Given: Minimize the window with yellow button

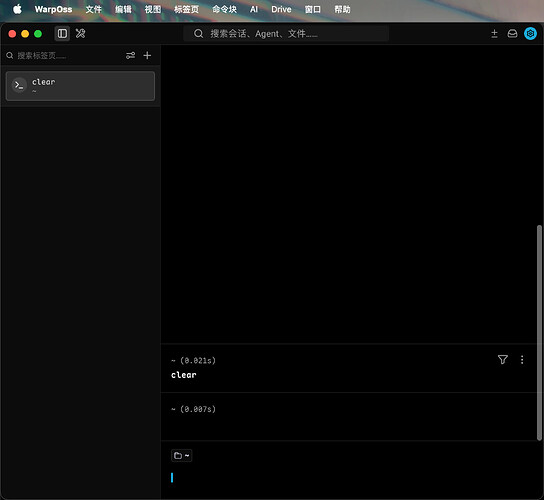Looking at the screenshot, I should (x=25, y=34).
